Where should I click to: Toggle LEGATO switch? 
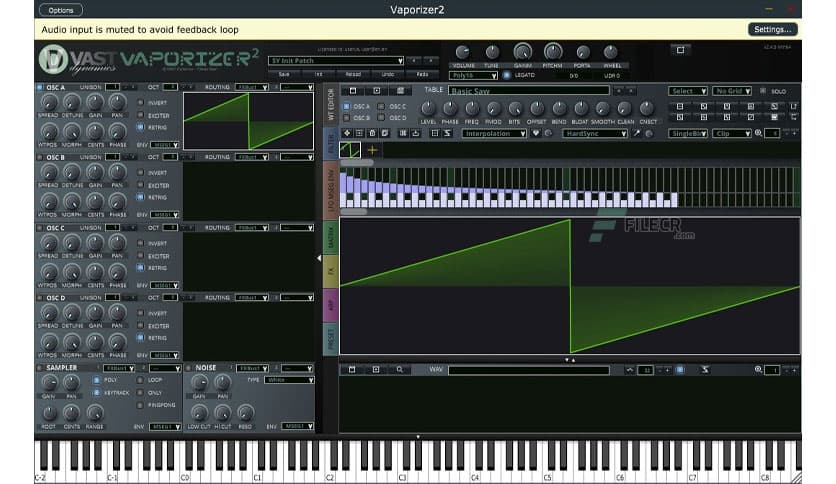click(x=507, y=75)
